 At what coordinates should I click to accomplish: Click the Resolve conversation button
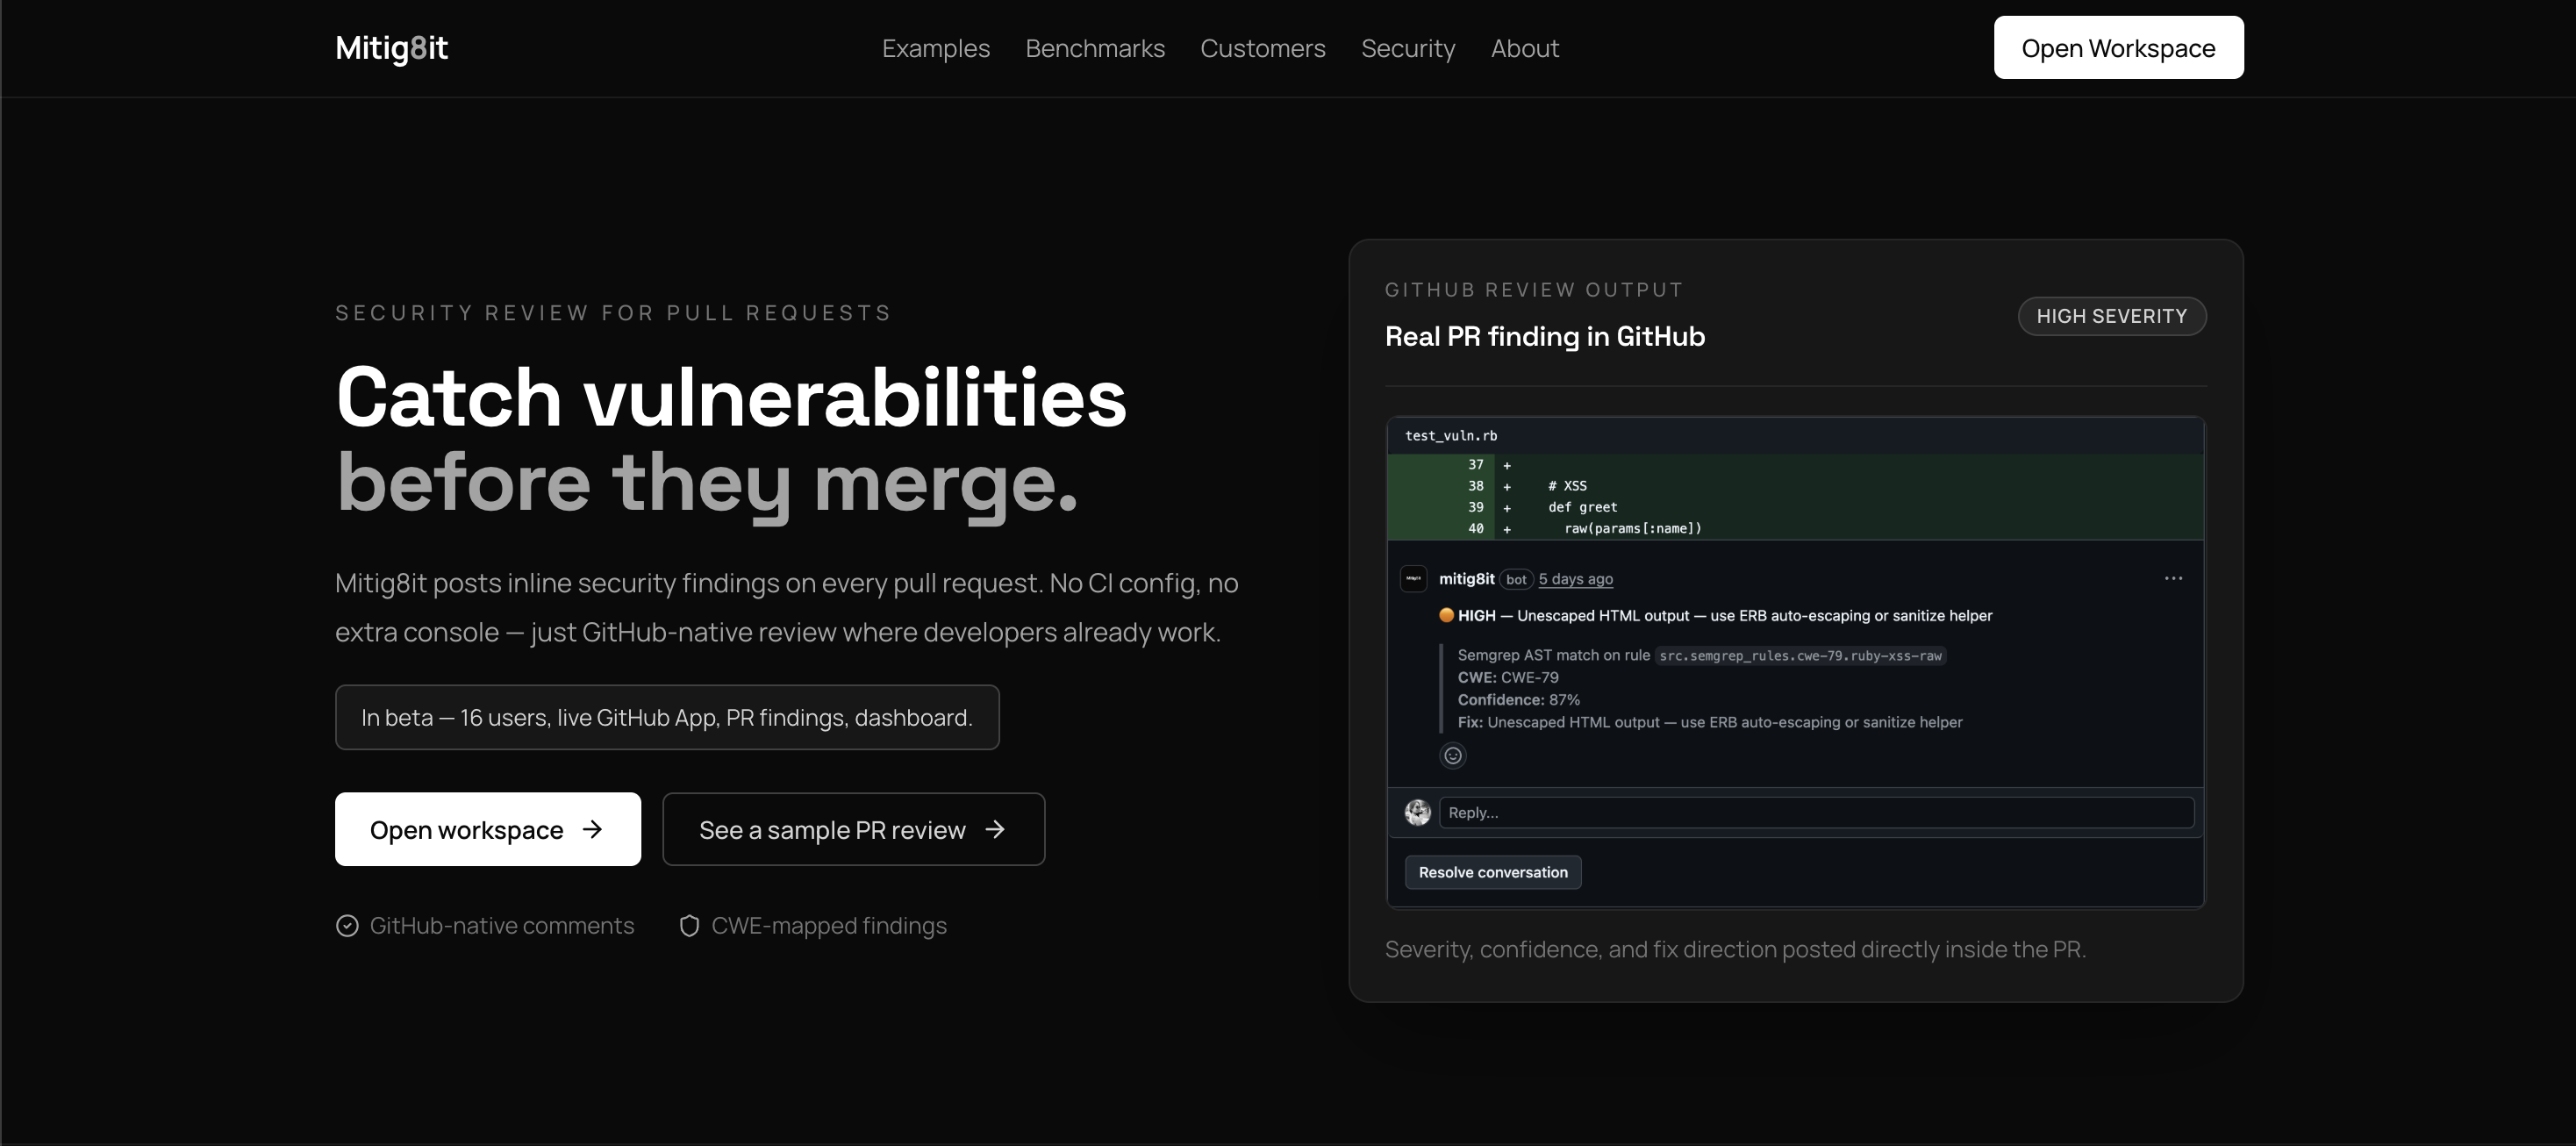coord(1492,871)
